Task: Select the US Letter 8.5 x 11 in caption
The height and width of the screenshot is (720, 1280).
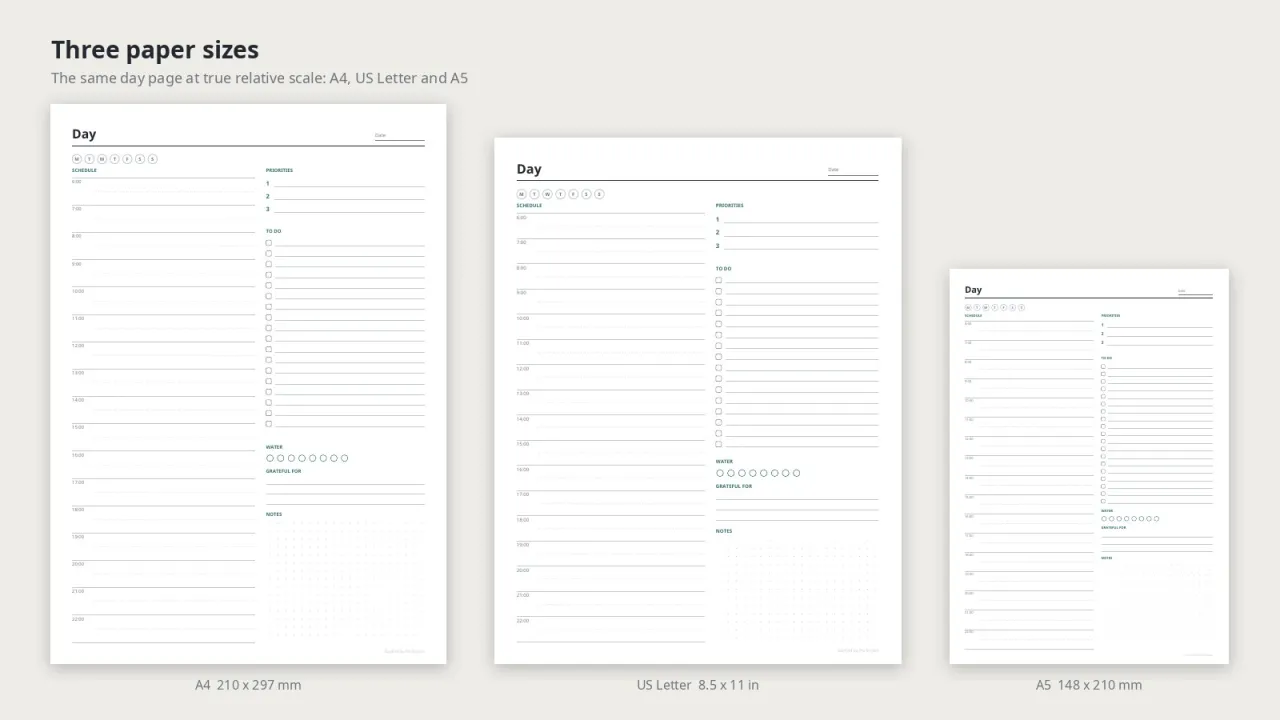Action: [x=698, y=685]
